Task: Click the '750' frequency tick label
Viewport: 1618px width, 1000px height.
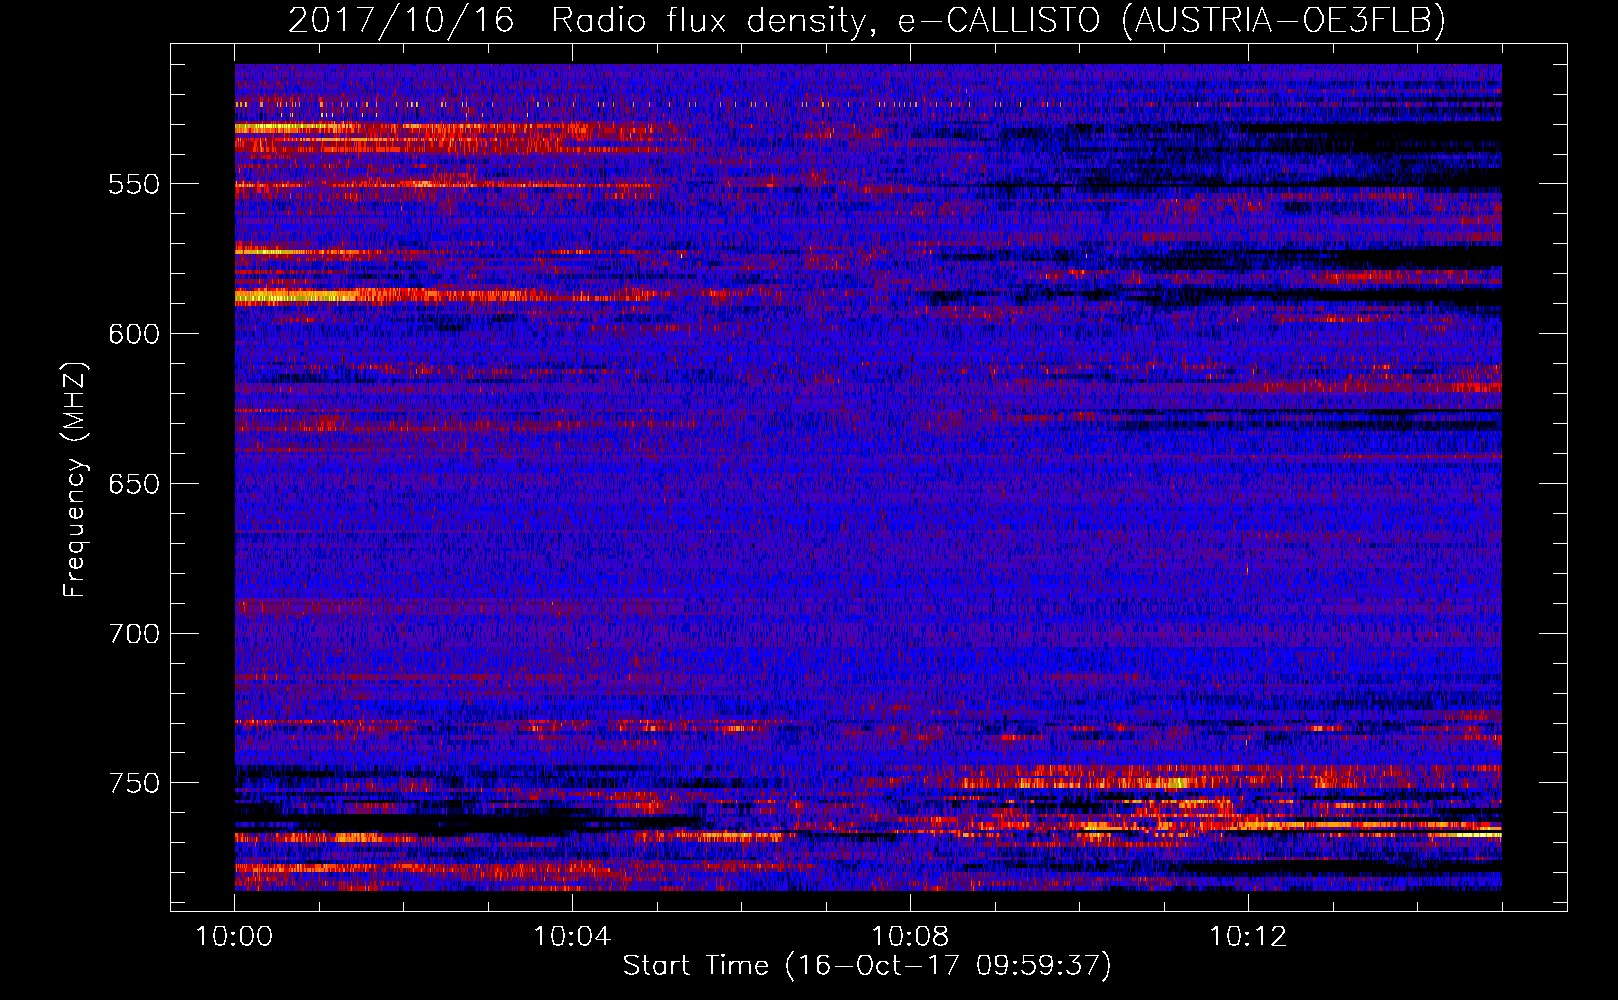Action: (134, 783)
